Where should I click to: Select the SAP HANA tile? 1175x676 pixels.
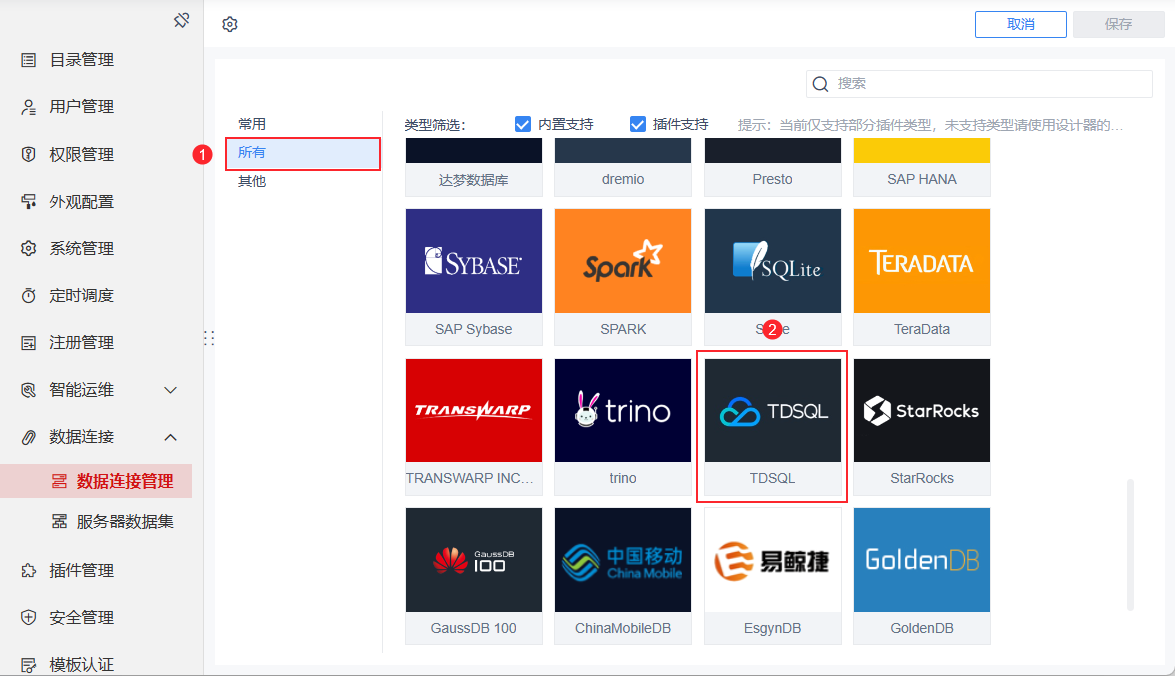[922, 167]
